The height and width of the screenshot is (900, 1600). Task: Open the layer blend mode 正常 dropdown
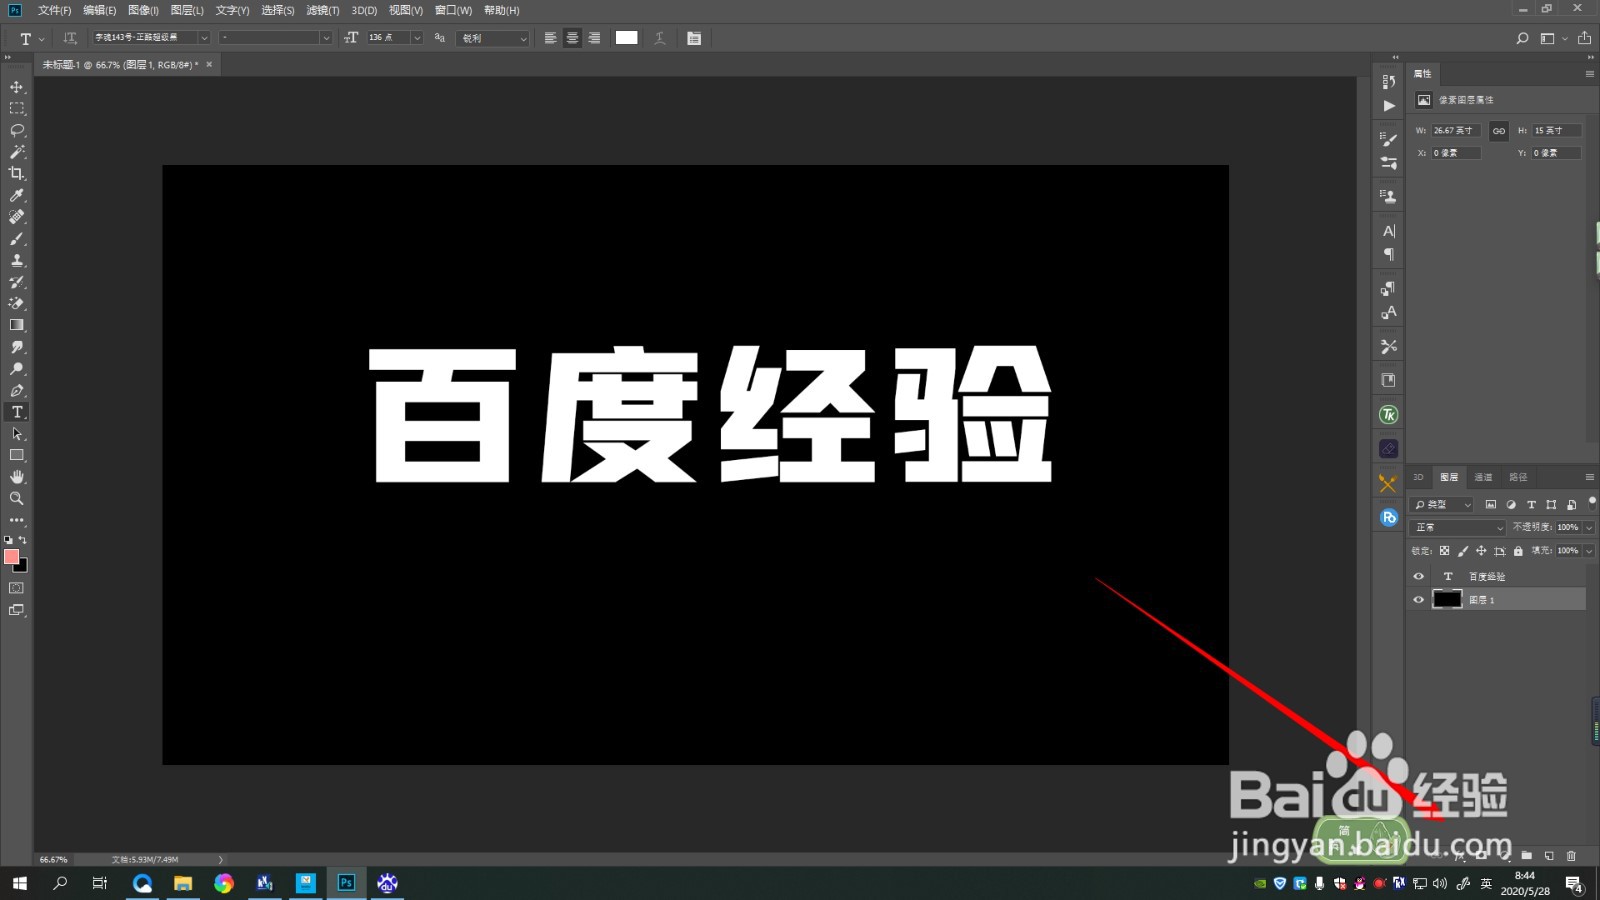click(1457, 527)
